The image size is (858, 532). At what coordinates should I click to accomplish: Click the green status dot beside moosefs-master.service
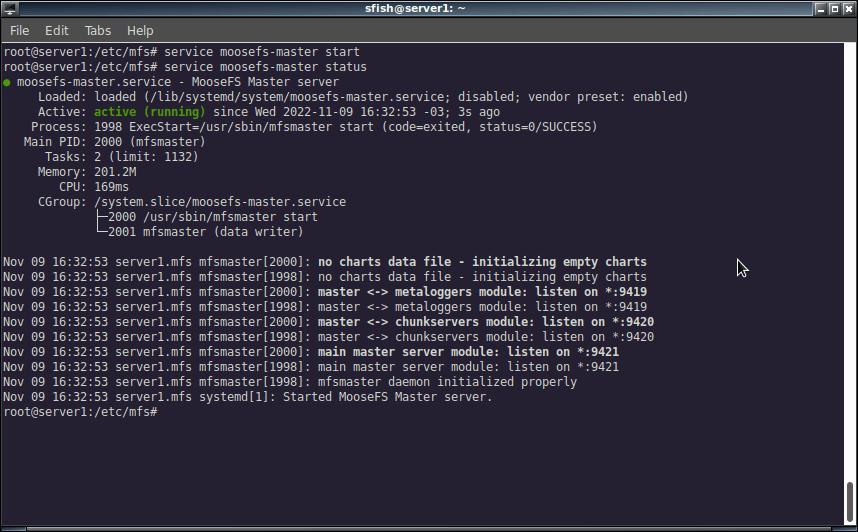[x=7, y=83]
